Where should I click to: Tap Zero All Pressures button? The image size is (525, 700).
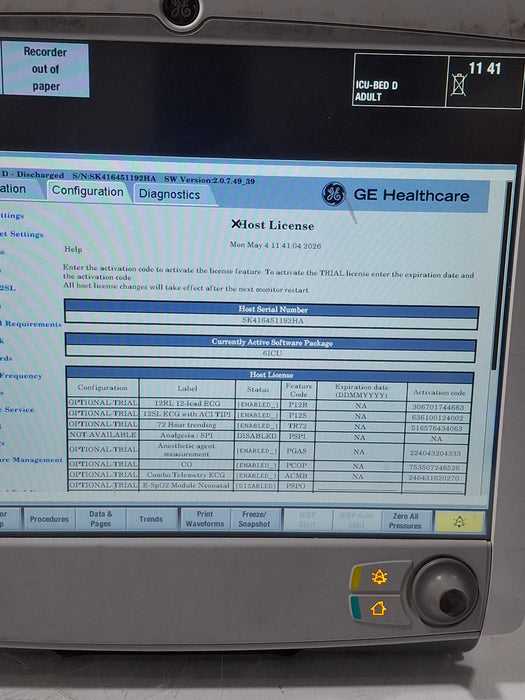[405, 521]
